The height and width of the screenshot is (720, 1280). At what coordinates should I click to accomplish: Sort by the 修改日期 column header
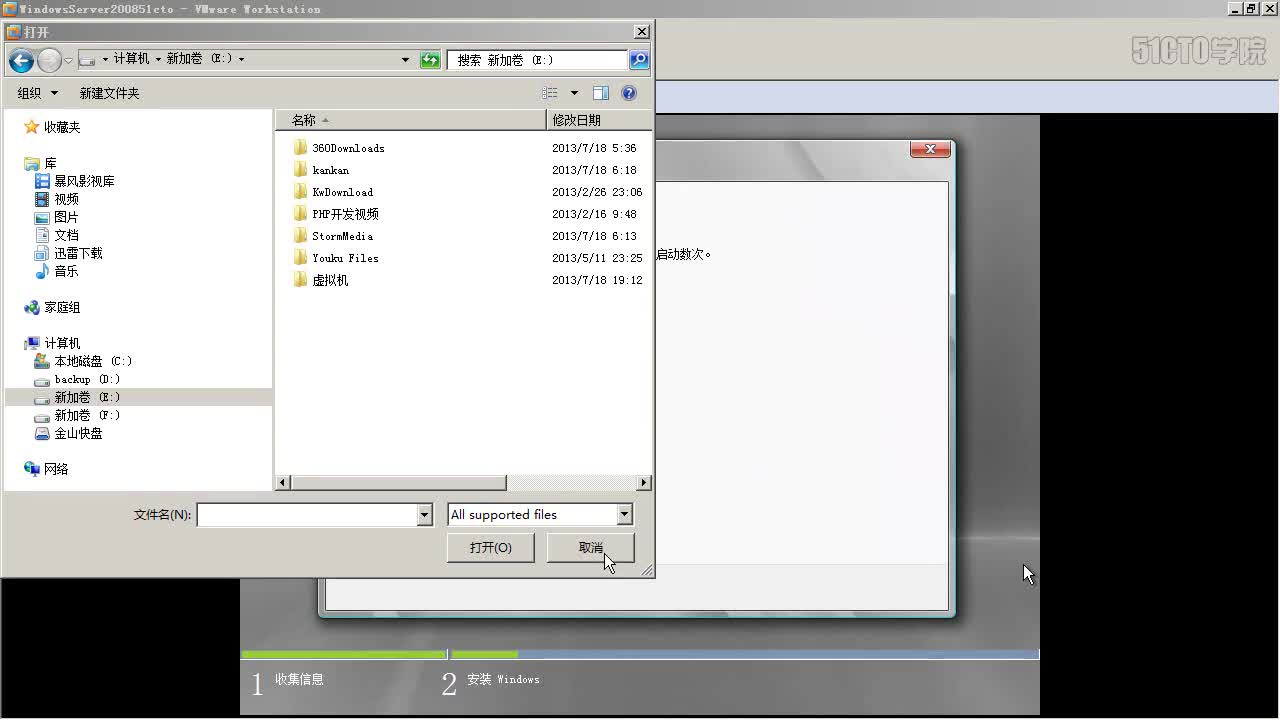pos(599,120)
